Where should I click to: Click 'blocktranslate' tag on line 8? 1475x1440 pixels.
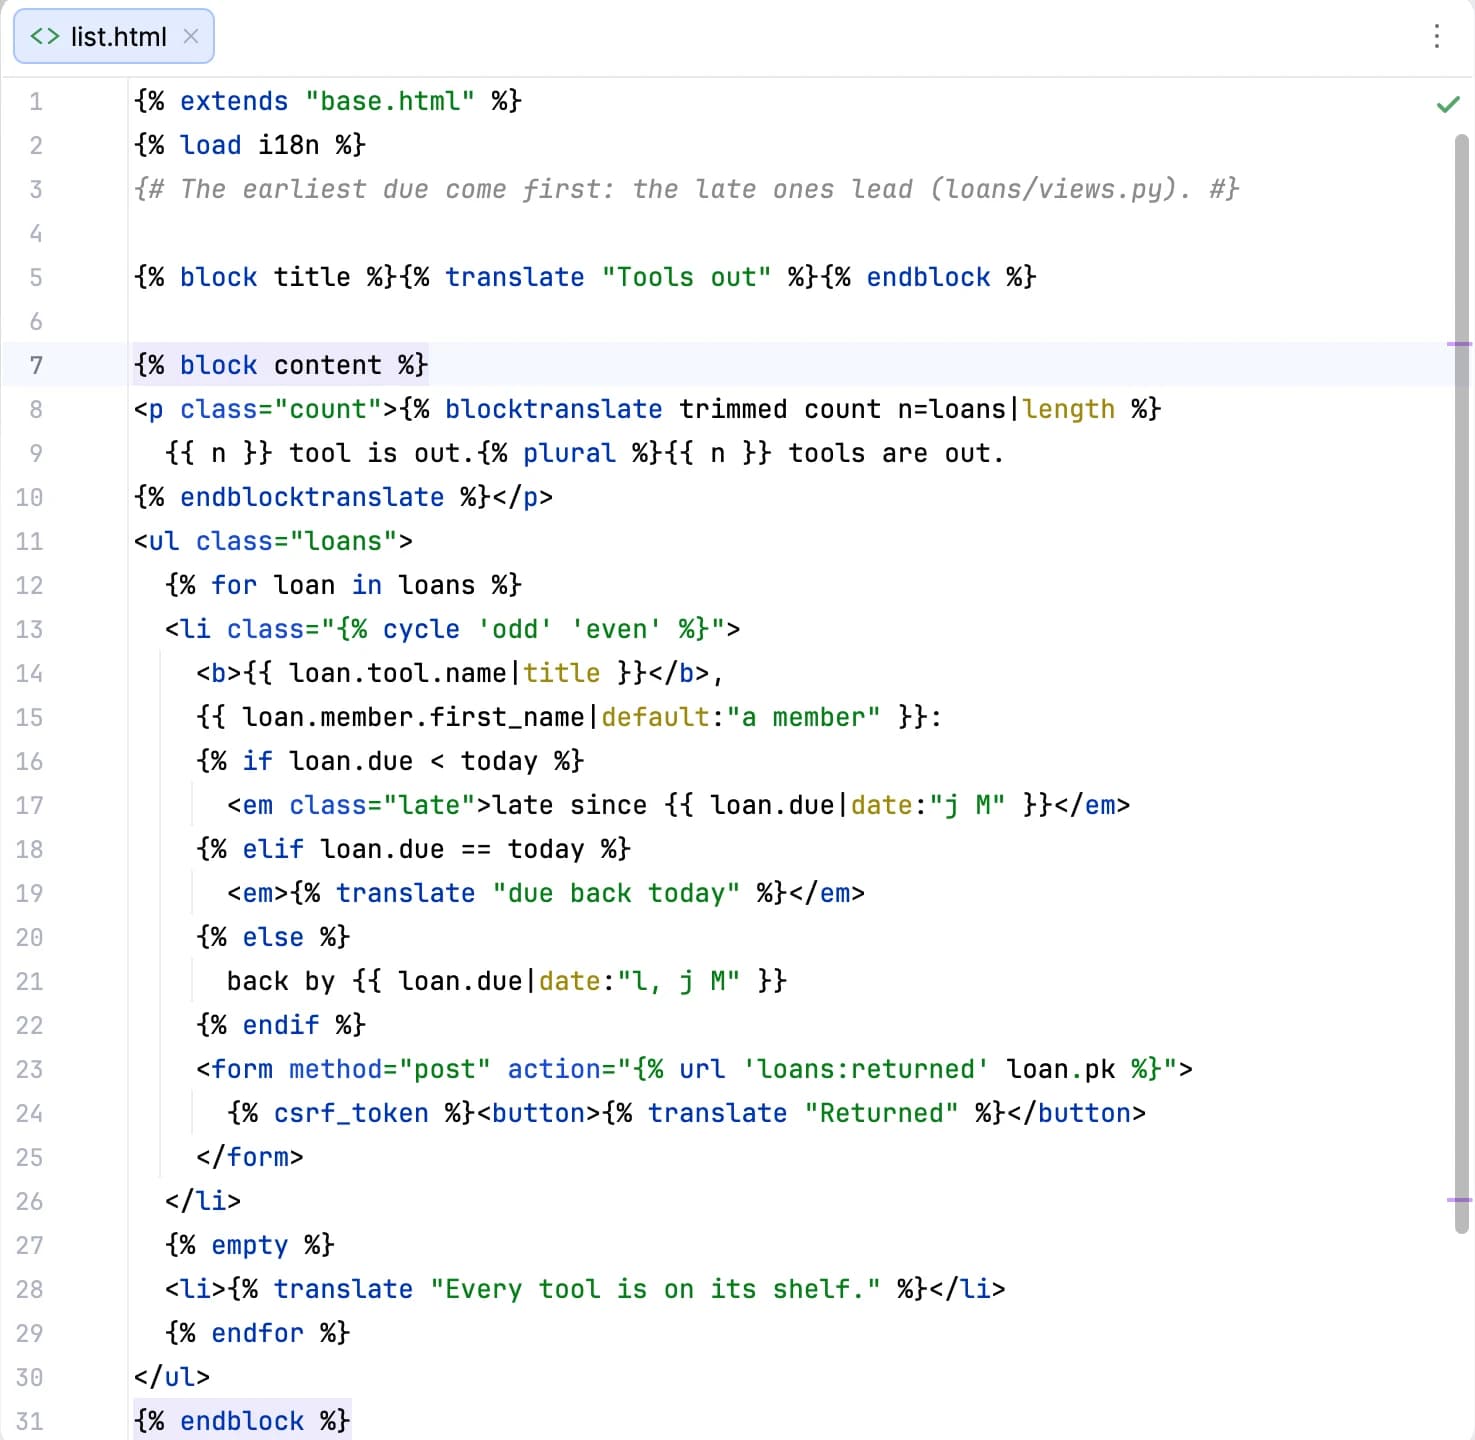554,409
